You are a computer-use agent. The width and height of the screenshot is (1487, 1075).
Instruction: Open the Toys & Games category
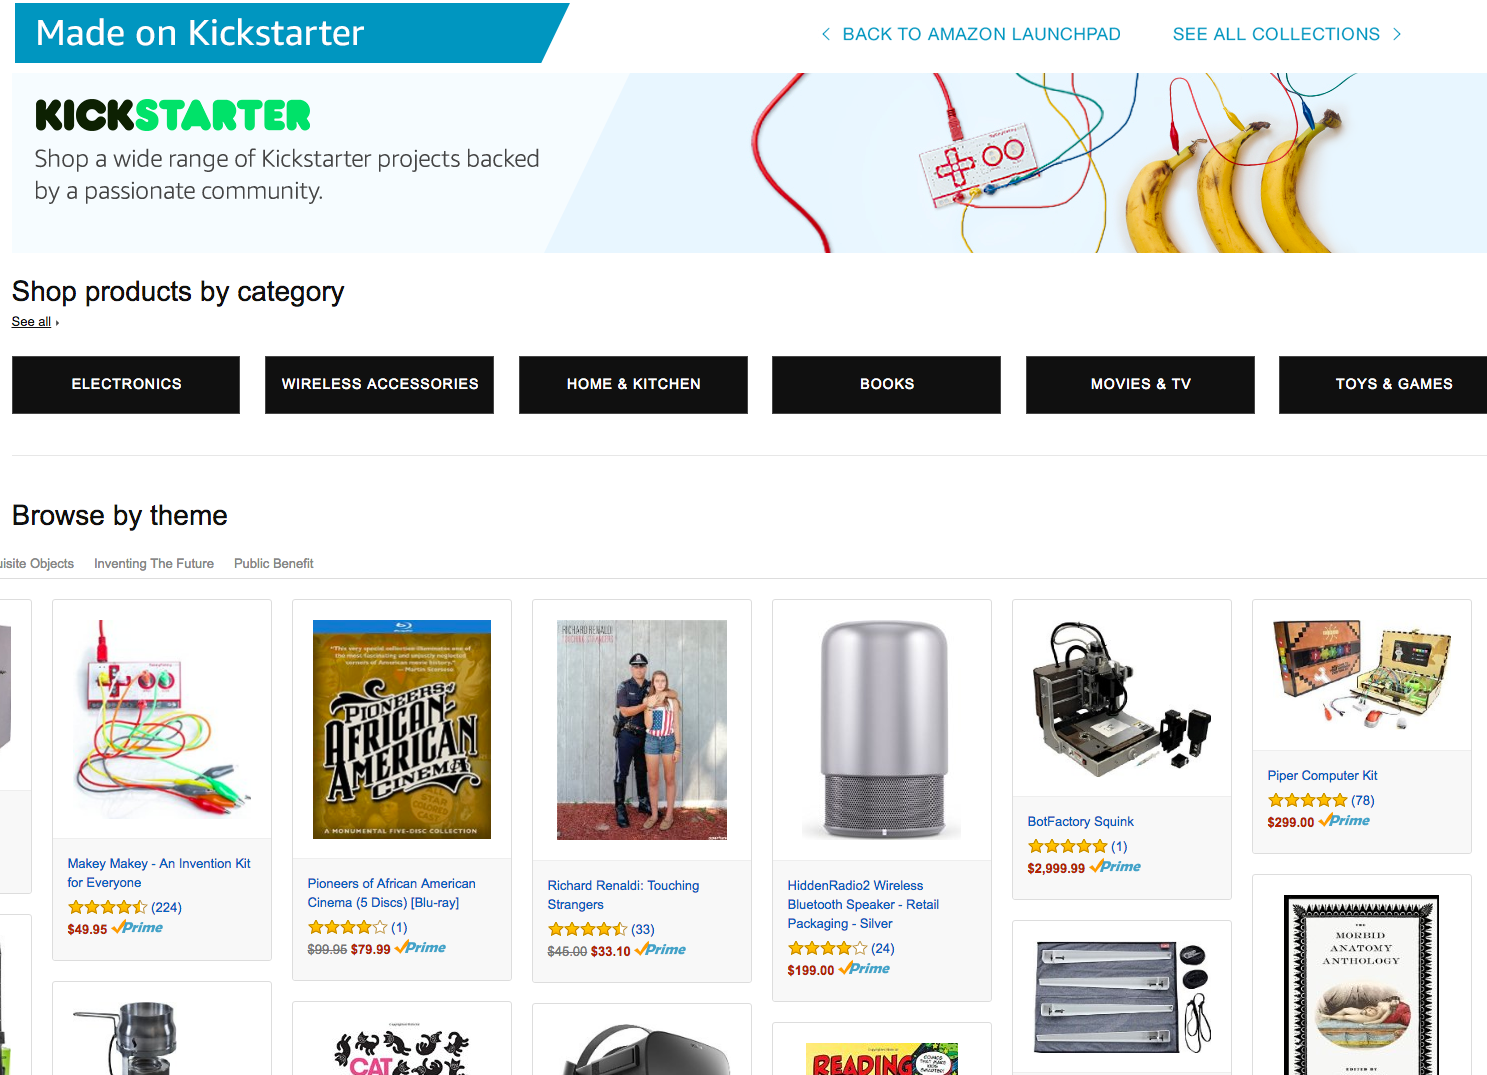point(1383,384)
